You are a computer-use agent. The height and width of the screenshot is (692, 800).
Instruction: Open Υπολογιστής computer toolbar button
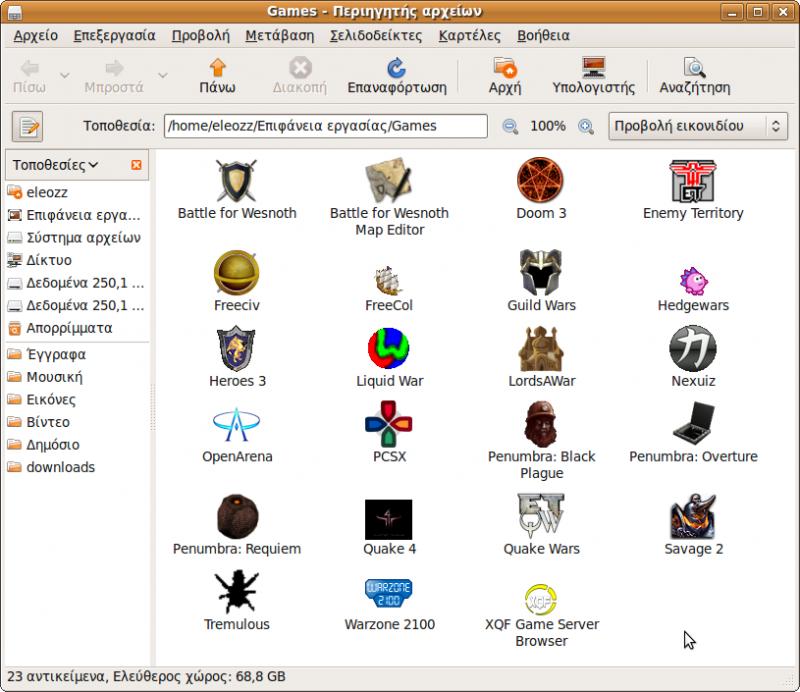tap(593, 77)
